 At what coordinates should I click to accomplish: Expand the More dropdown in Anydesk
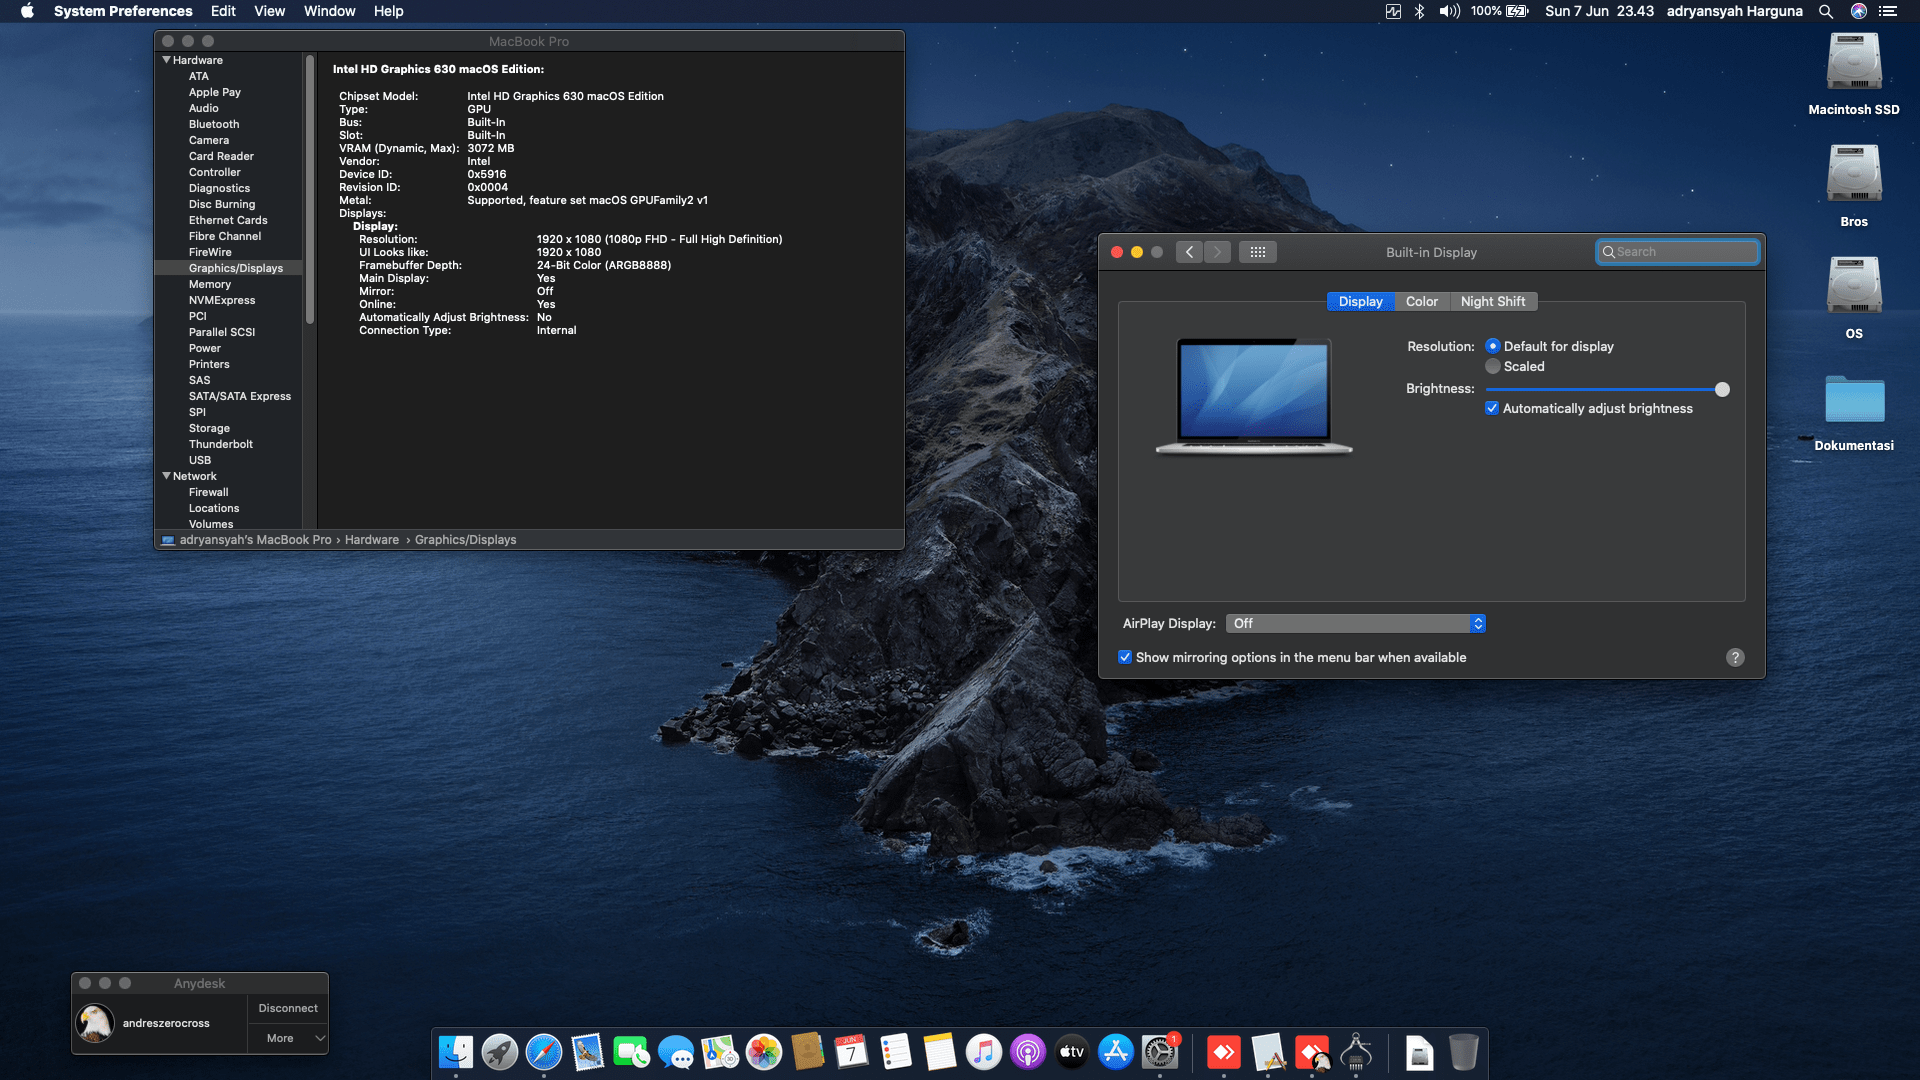pos(288,1038)
